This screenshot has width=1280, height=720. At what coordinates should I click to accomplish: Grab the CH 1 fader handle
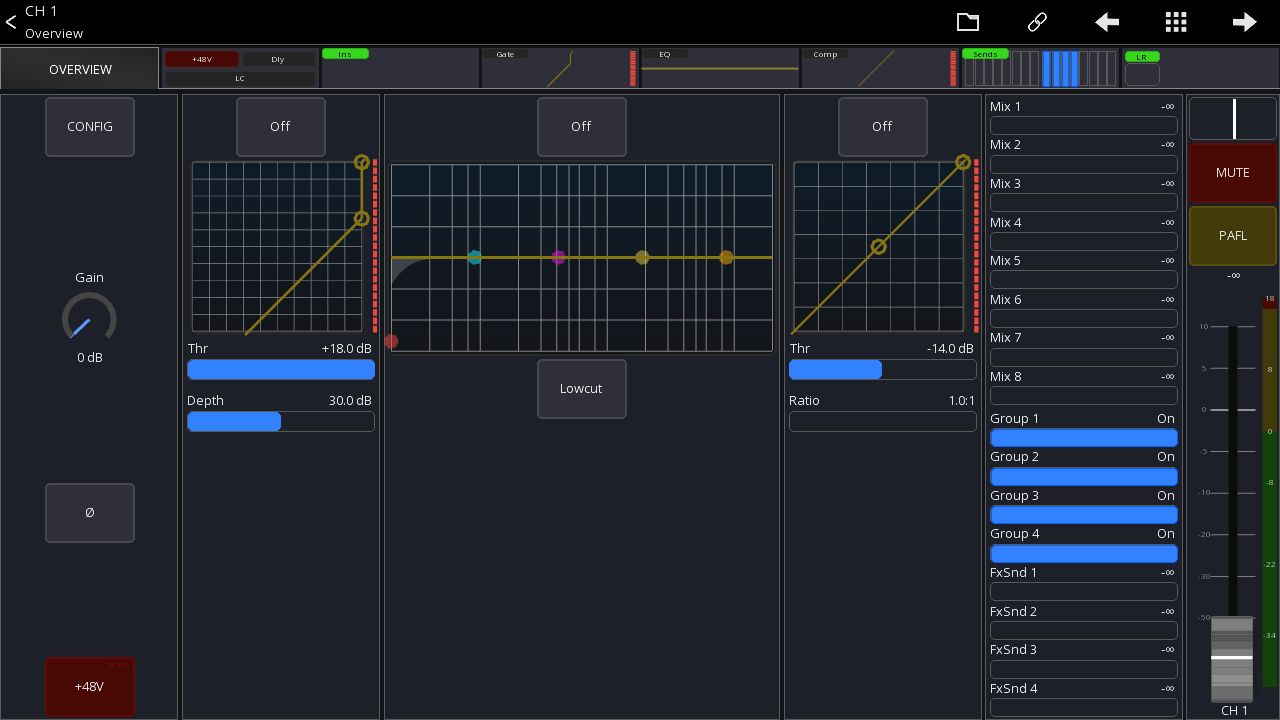click(1232, 659)
